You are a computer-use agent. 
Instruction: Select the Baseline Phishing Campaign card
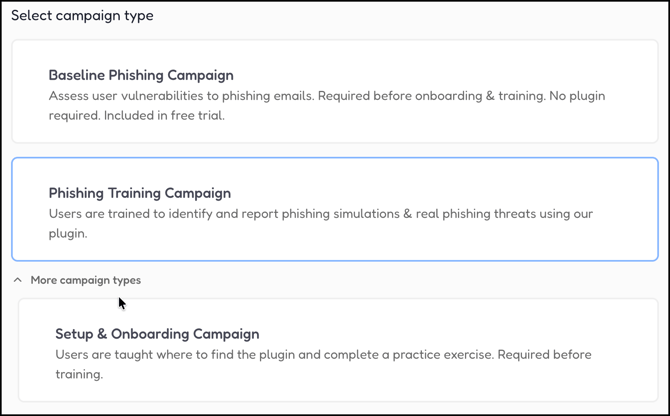pyautogui.click(x=334, y=92)
